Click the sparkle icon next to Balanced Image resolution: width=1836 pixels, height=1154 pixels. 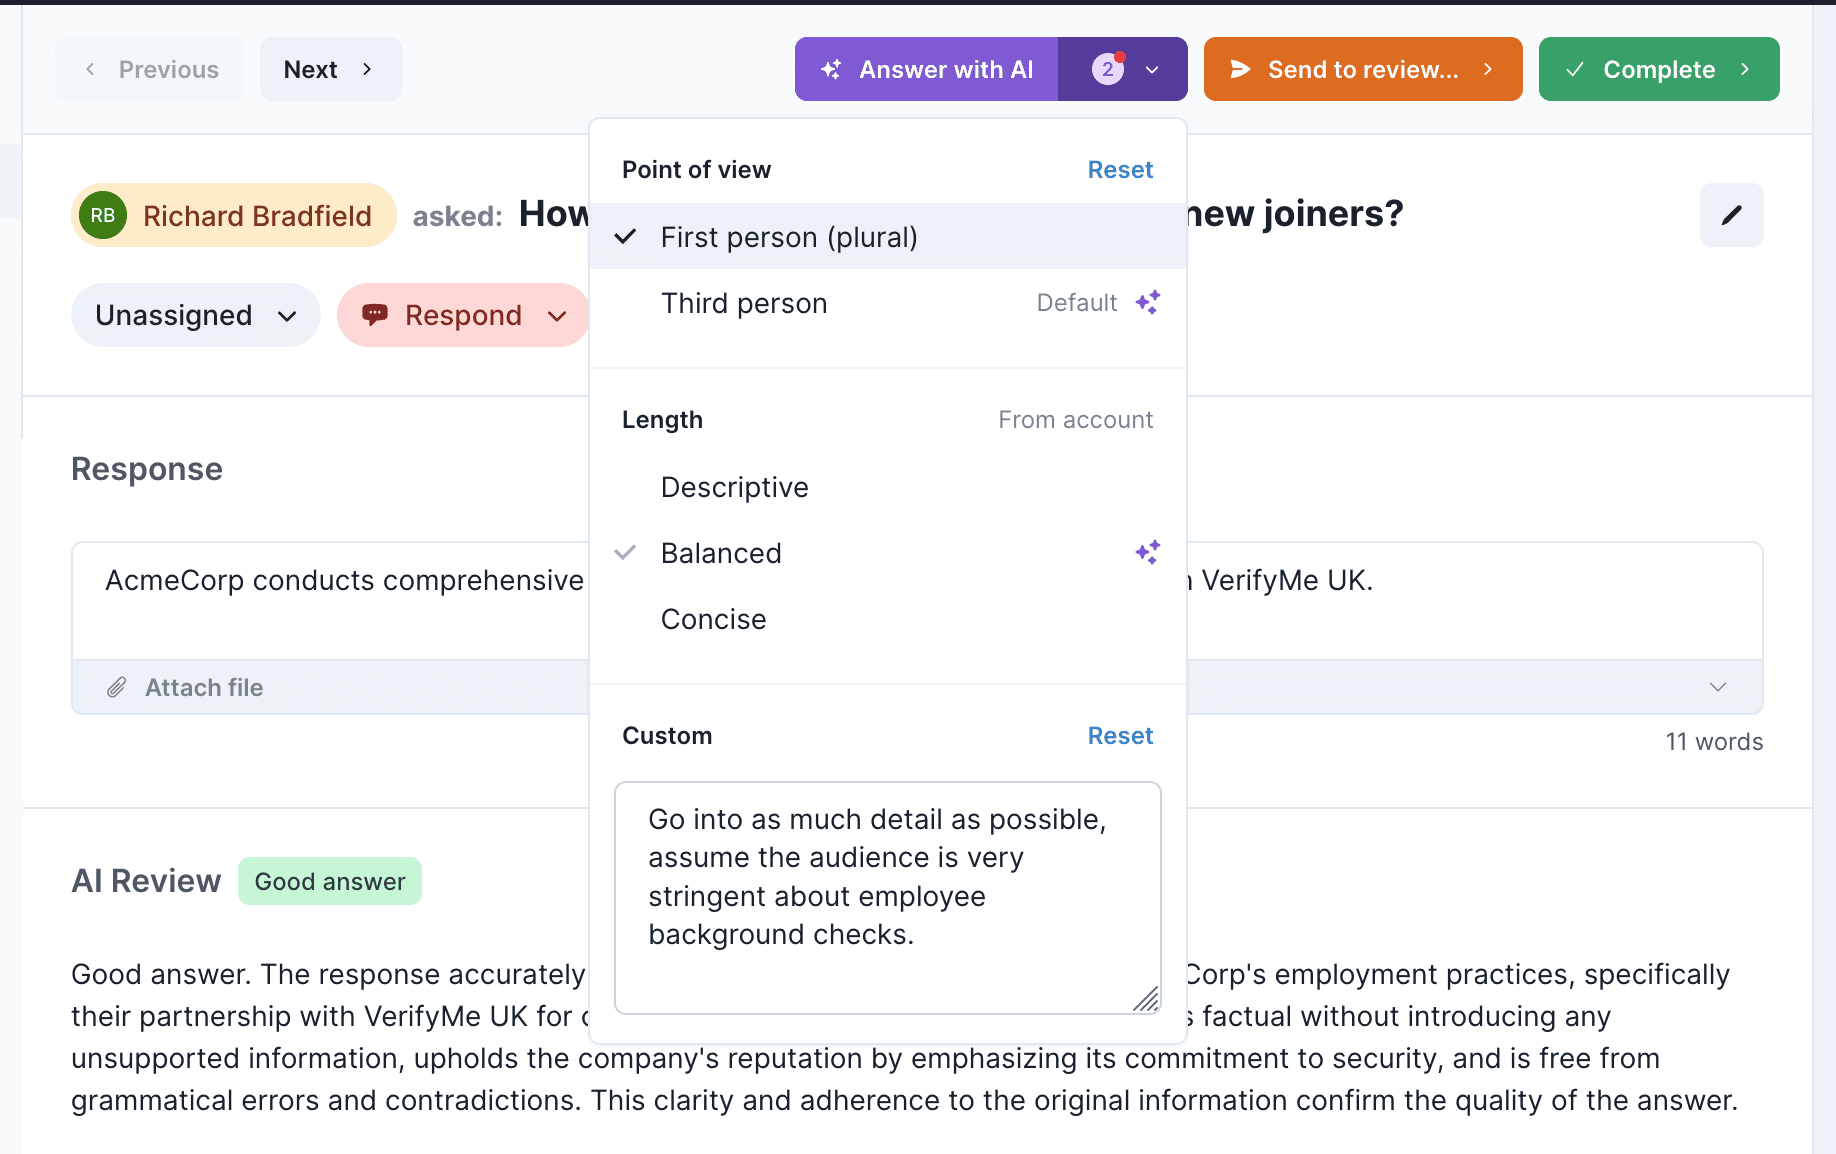pos(1147,552)
